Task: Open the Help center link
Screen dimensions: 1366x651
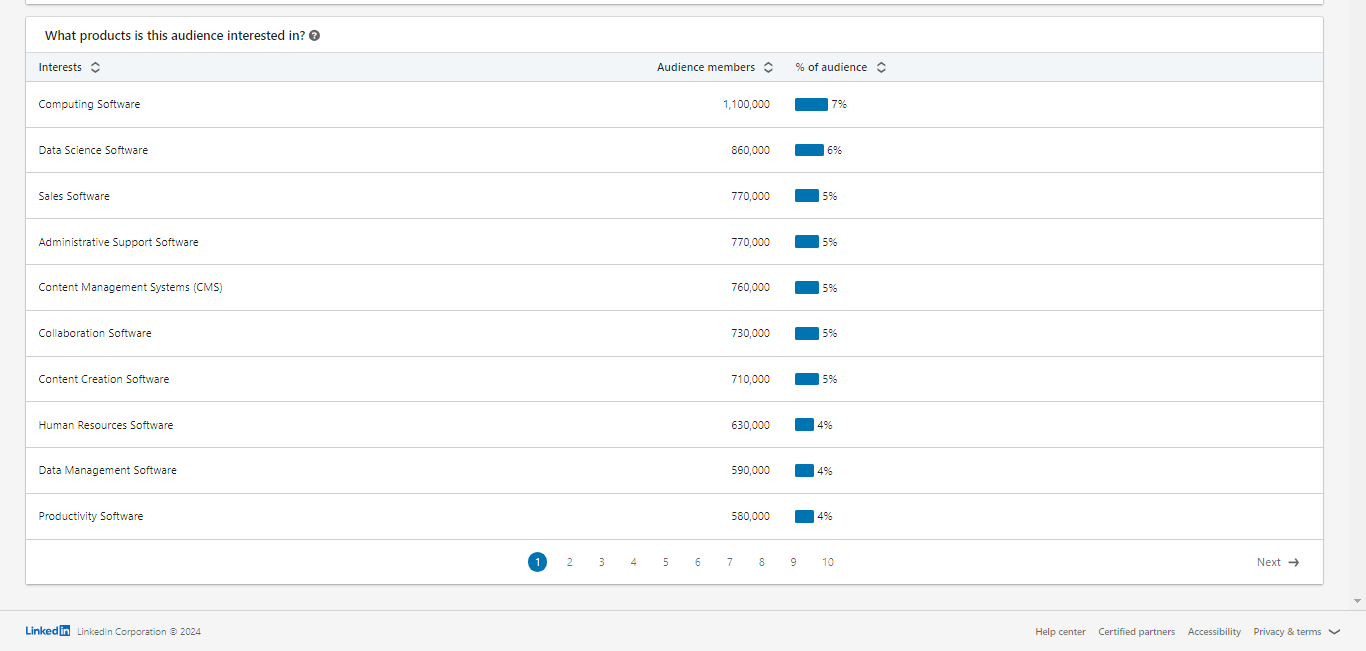Action: click(1060, 632)
